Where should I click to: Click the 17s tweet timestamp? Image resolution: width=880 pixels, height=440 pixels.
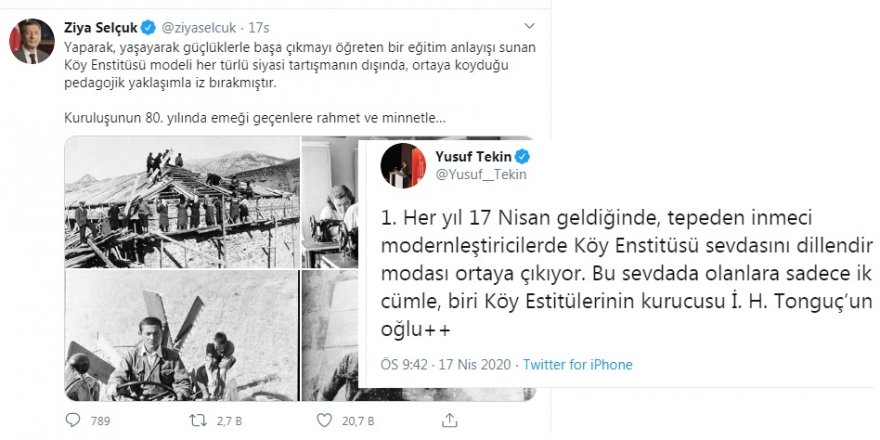click(x=259, y=26)
